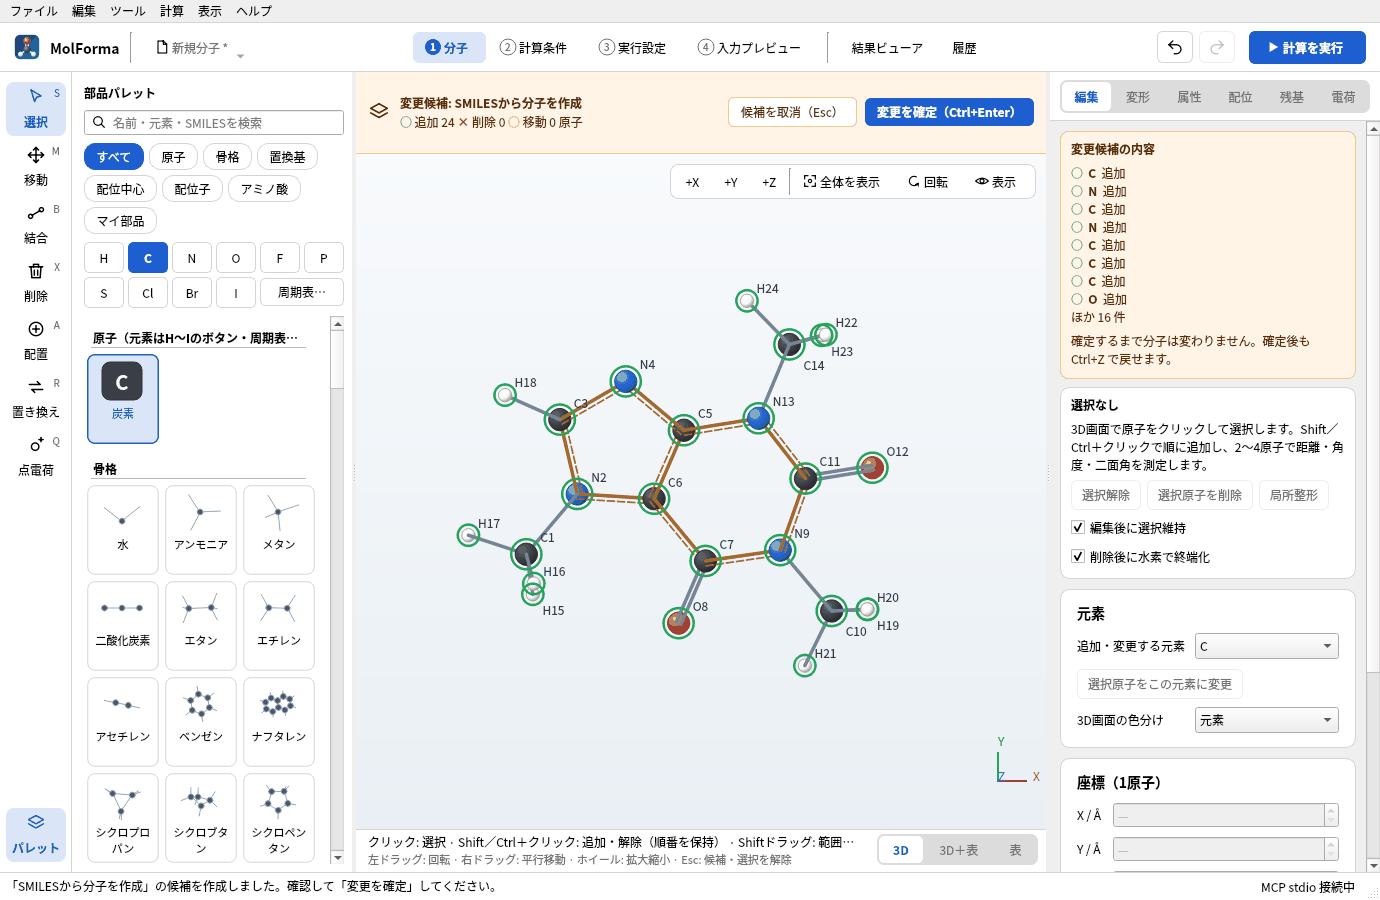Open the 表示 view options dropdown
1380x900 pixels.
[996, 182]
